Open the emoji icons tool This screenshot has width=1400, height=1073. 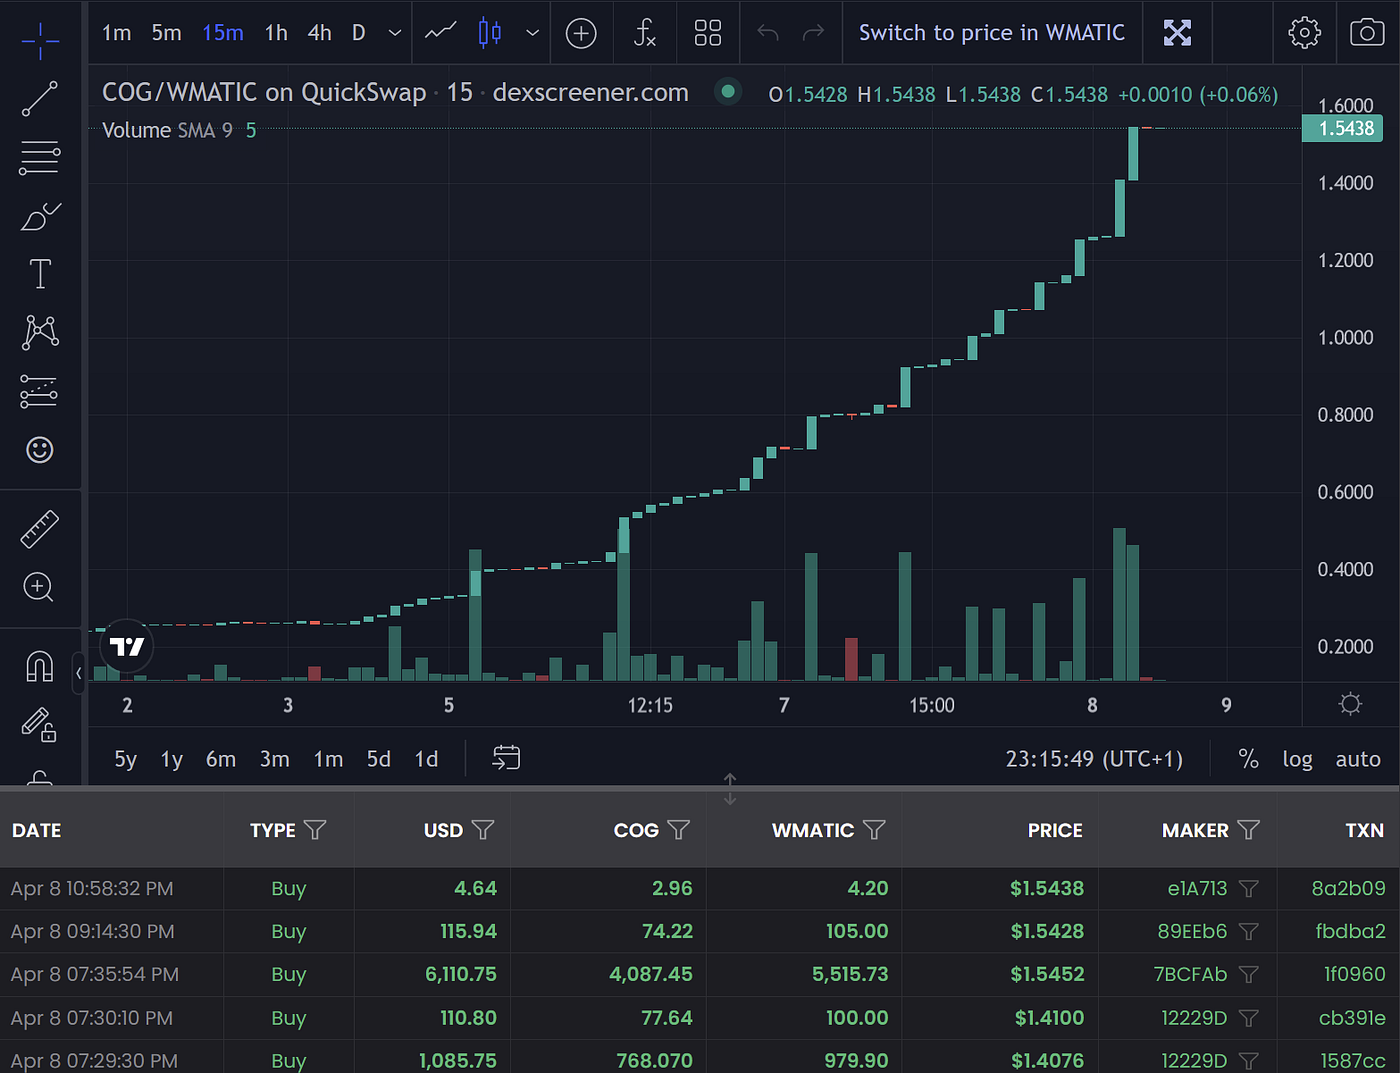(x=40, y=450)
